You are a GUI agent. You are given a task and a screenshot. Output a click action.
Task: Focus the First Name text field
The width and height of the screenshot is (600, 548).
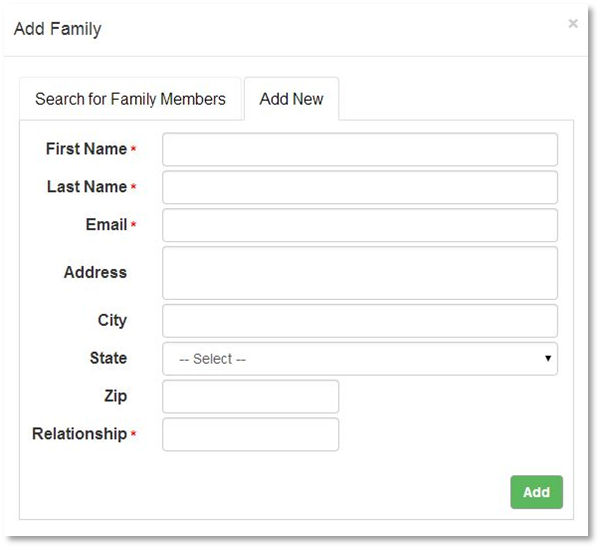(x=359, y=149)
